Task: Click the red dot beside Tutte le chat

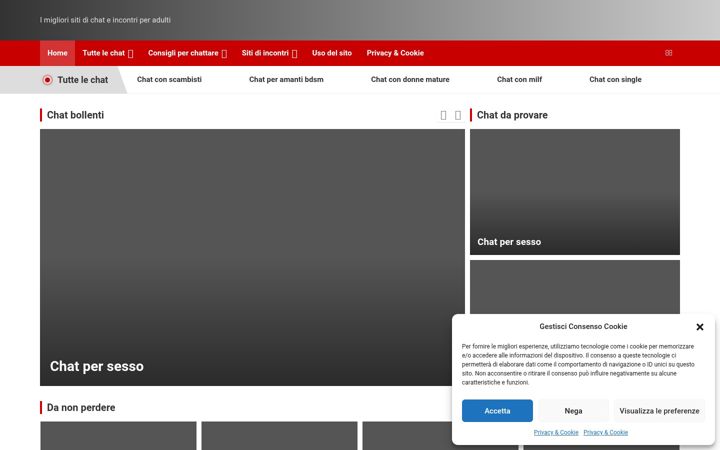Action: click(x=47, y=80)
